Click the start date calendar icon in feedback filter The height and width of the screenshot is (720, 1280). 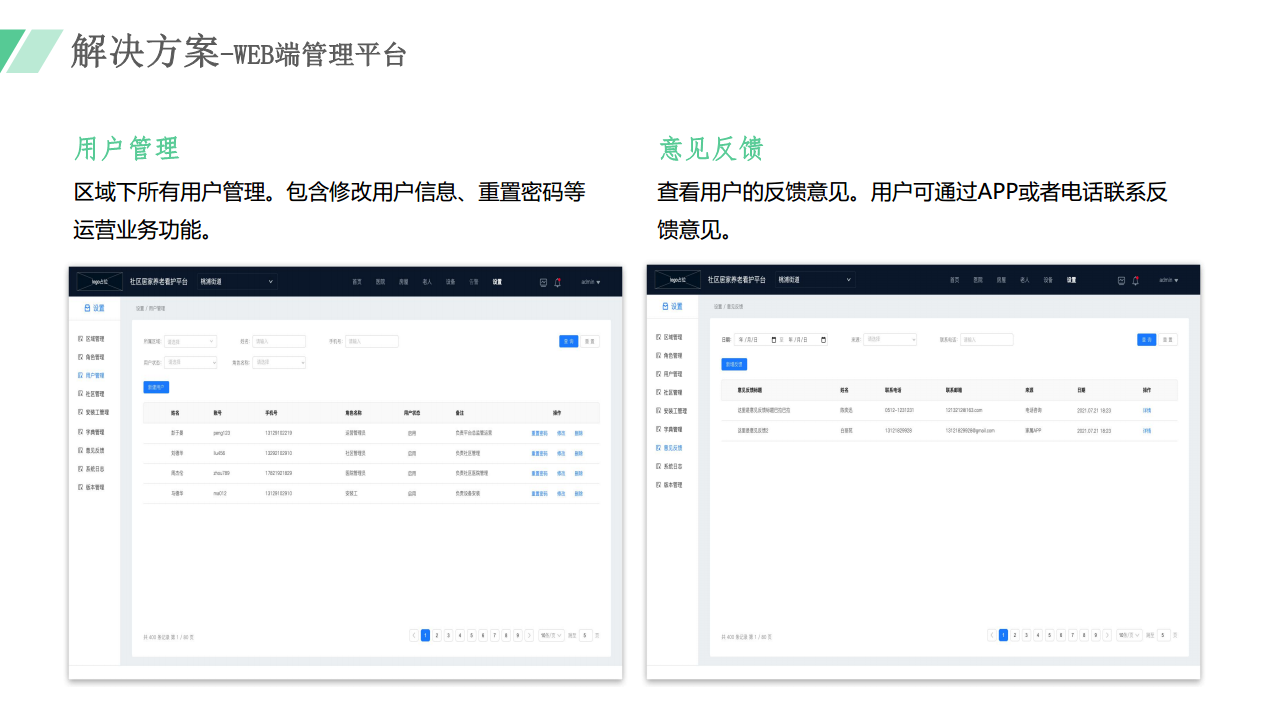pyautogui.click(x=774, y=340)
